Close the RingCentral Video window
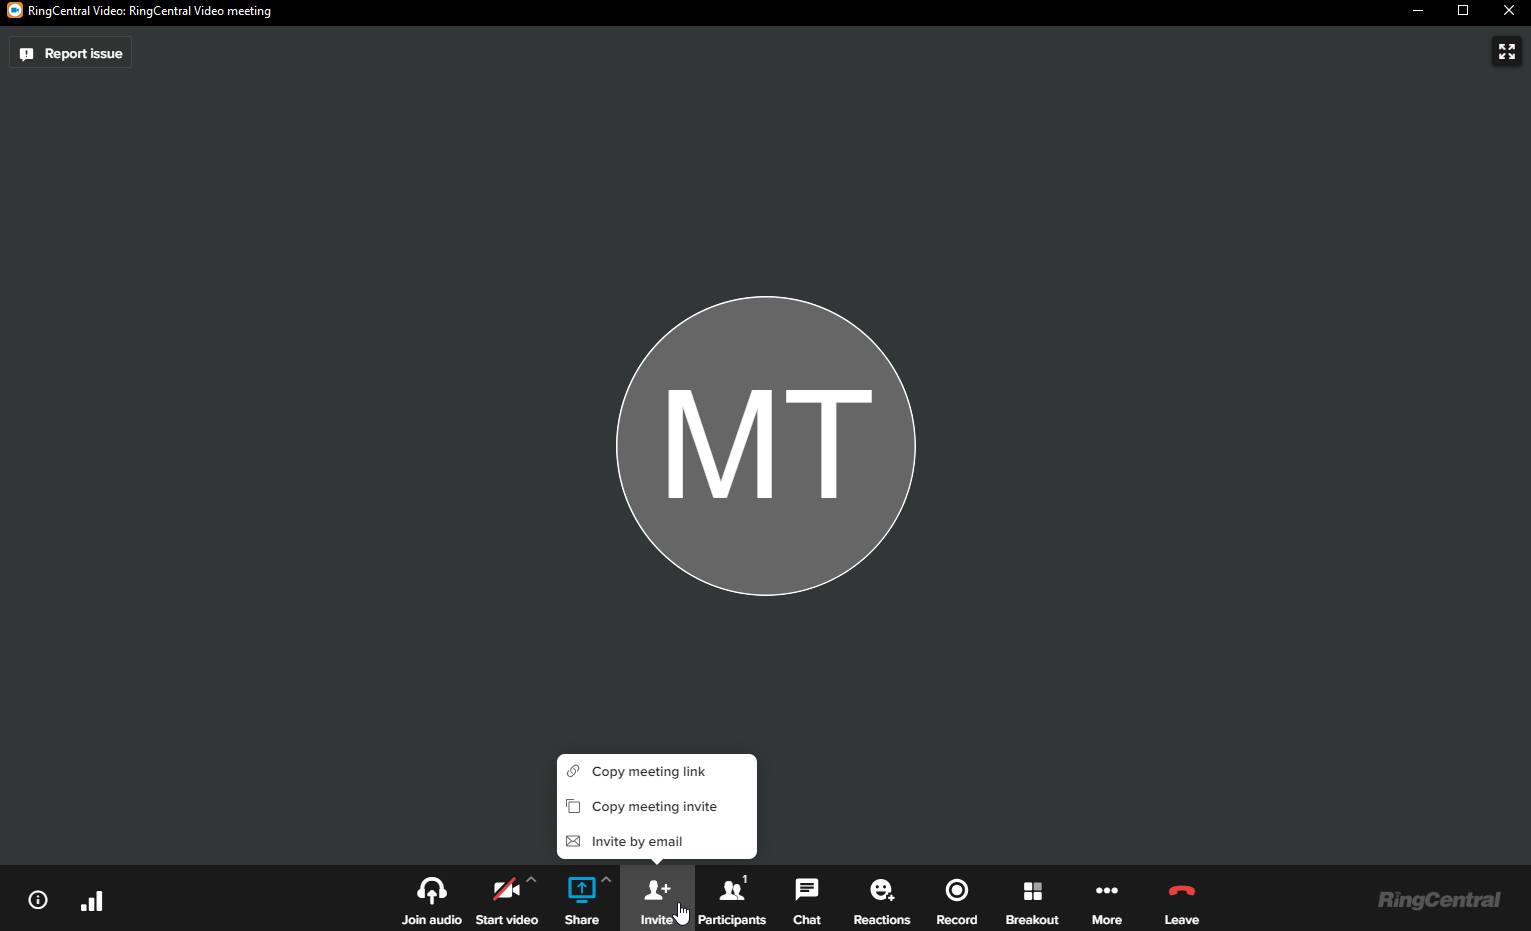Screen dimensions: 1531x931 [1509, 11]
